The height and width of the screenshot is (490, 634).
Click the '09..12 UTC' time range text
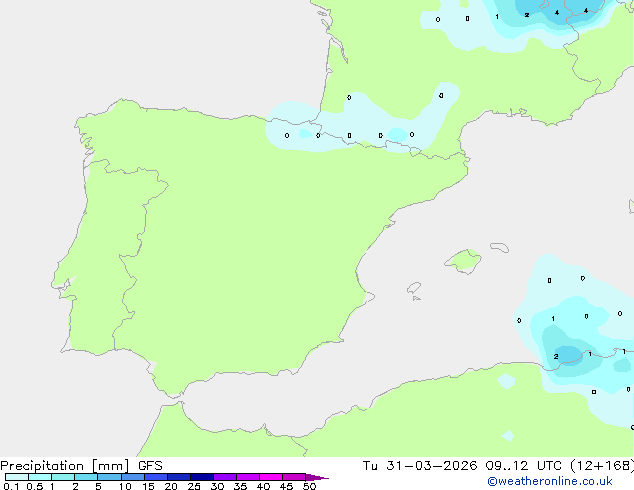tap(524, 466)
